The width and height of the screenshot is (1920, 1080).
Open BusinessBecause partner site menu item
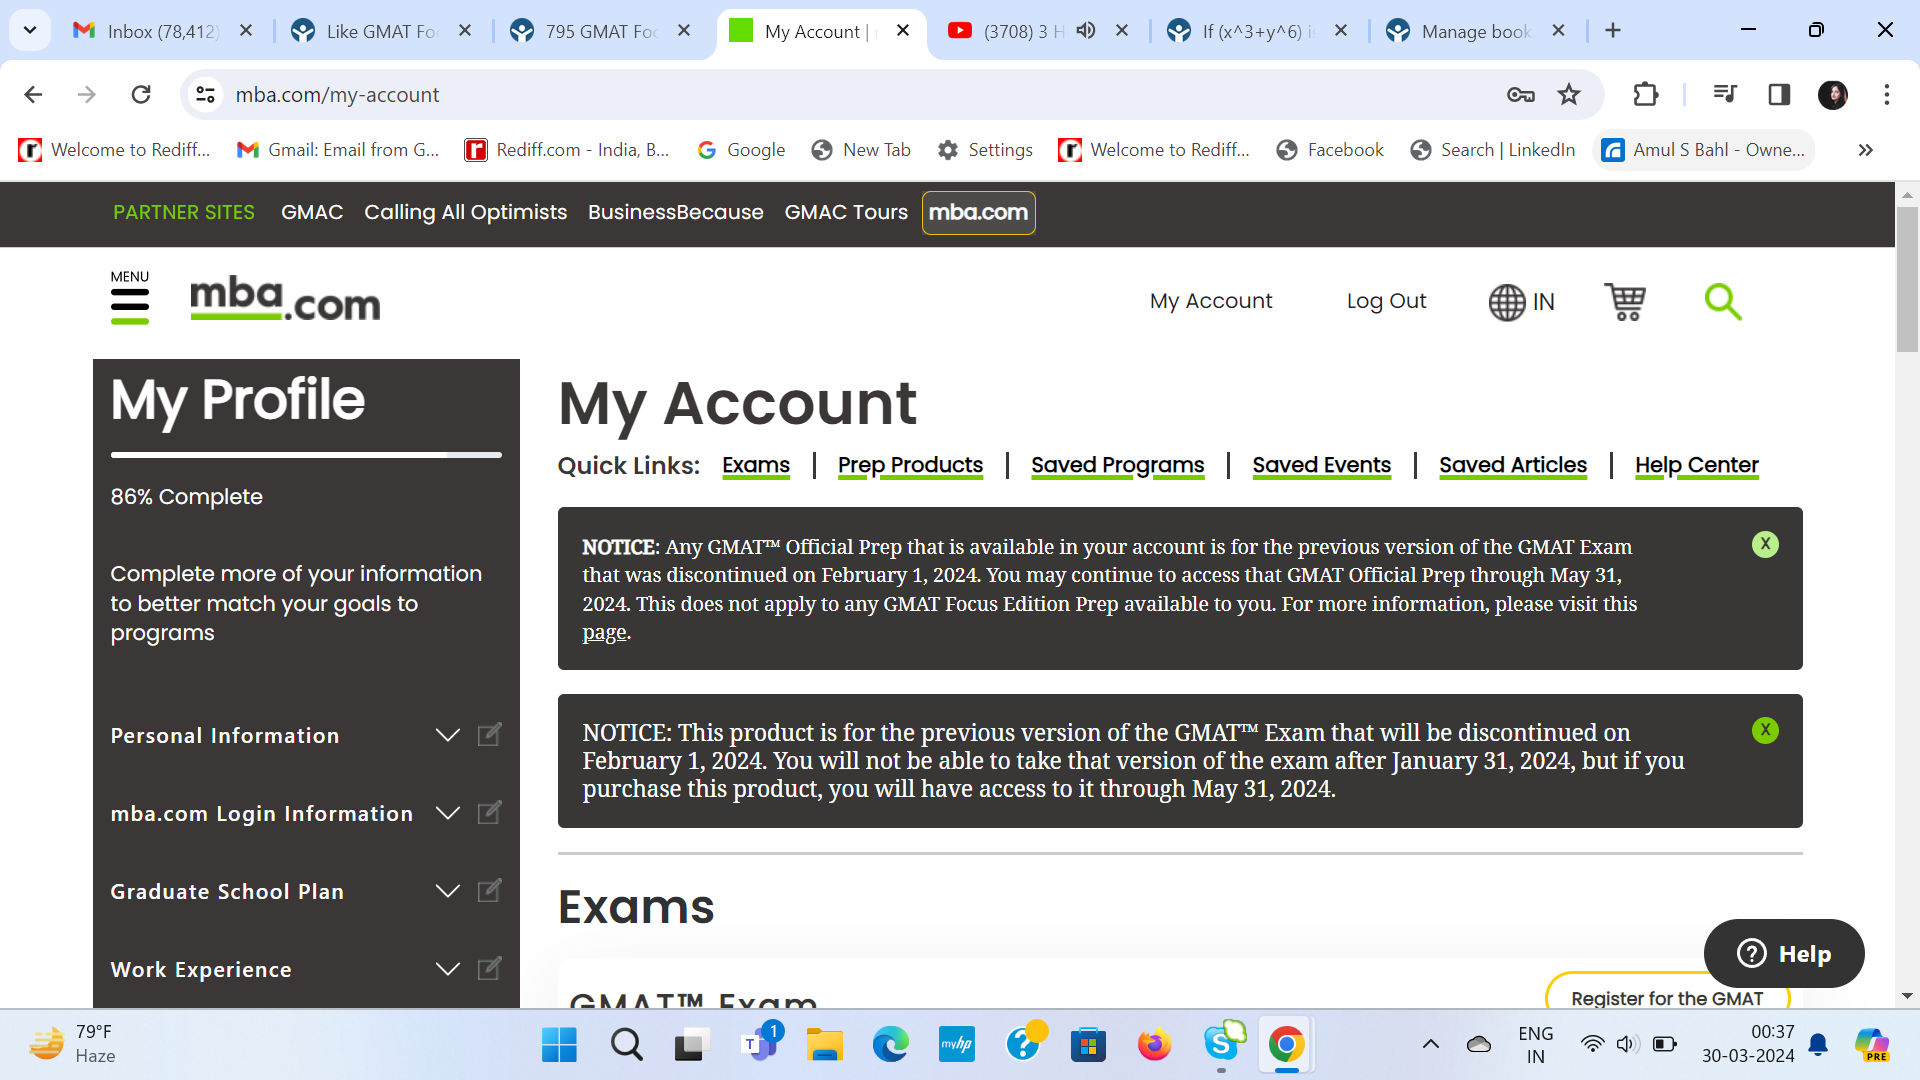675,212
